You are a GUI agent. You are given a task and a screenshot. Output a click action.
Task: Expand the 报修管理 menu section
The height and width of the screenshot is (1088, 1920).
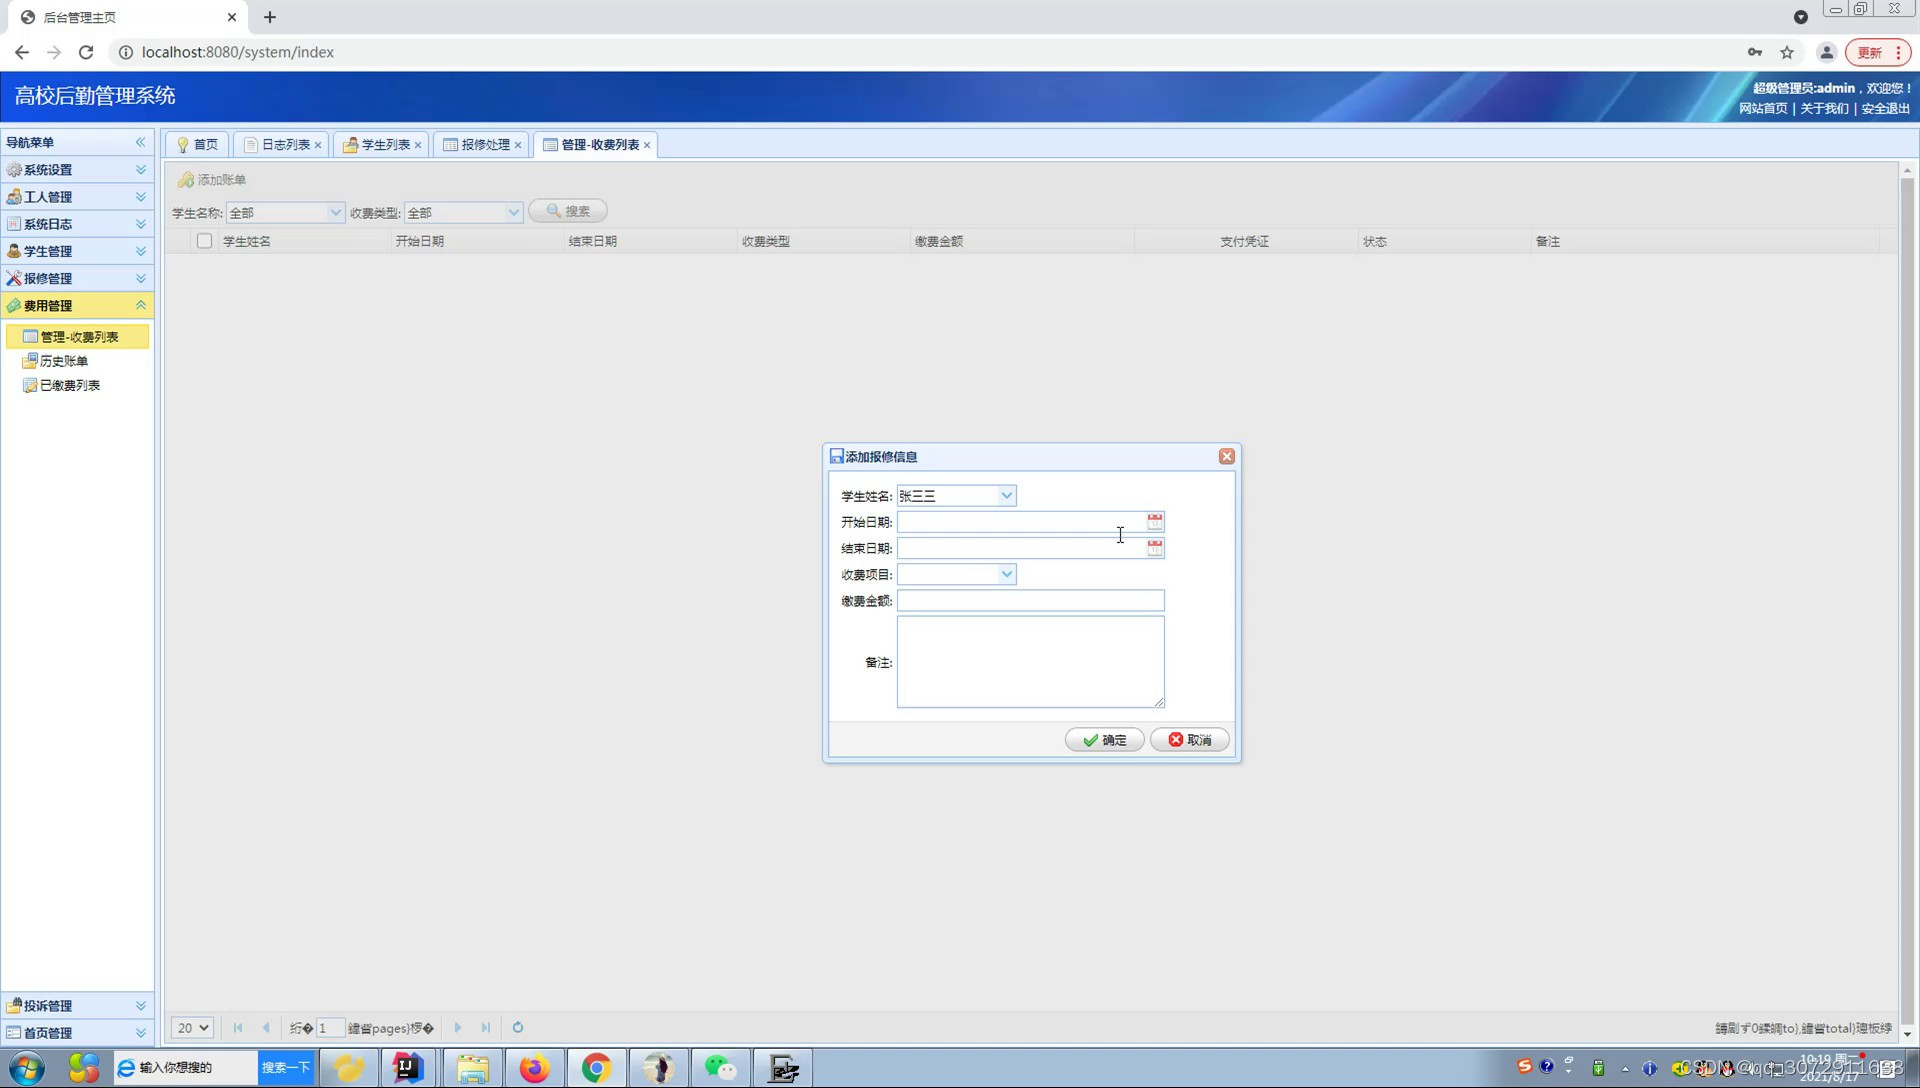pos(77,278)
